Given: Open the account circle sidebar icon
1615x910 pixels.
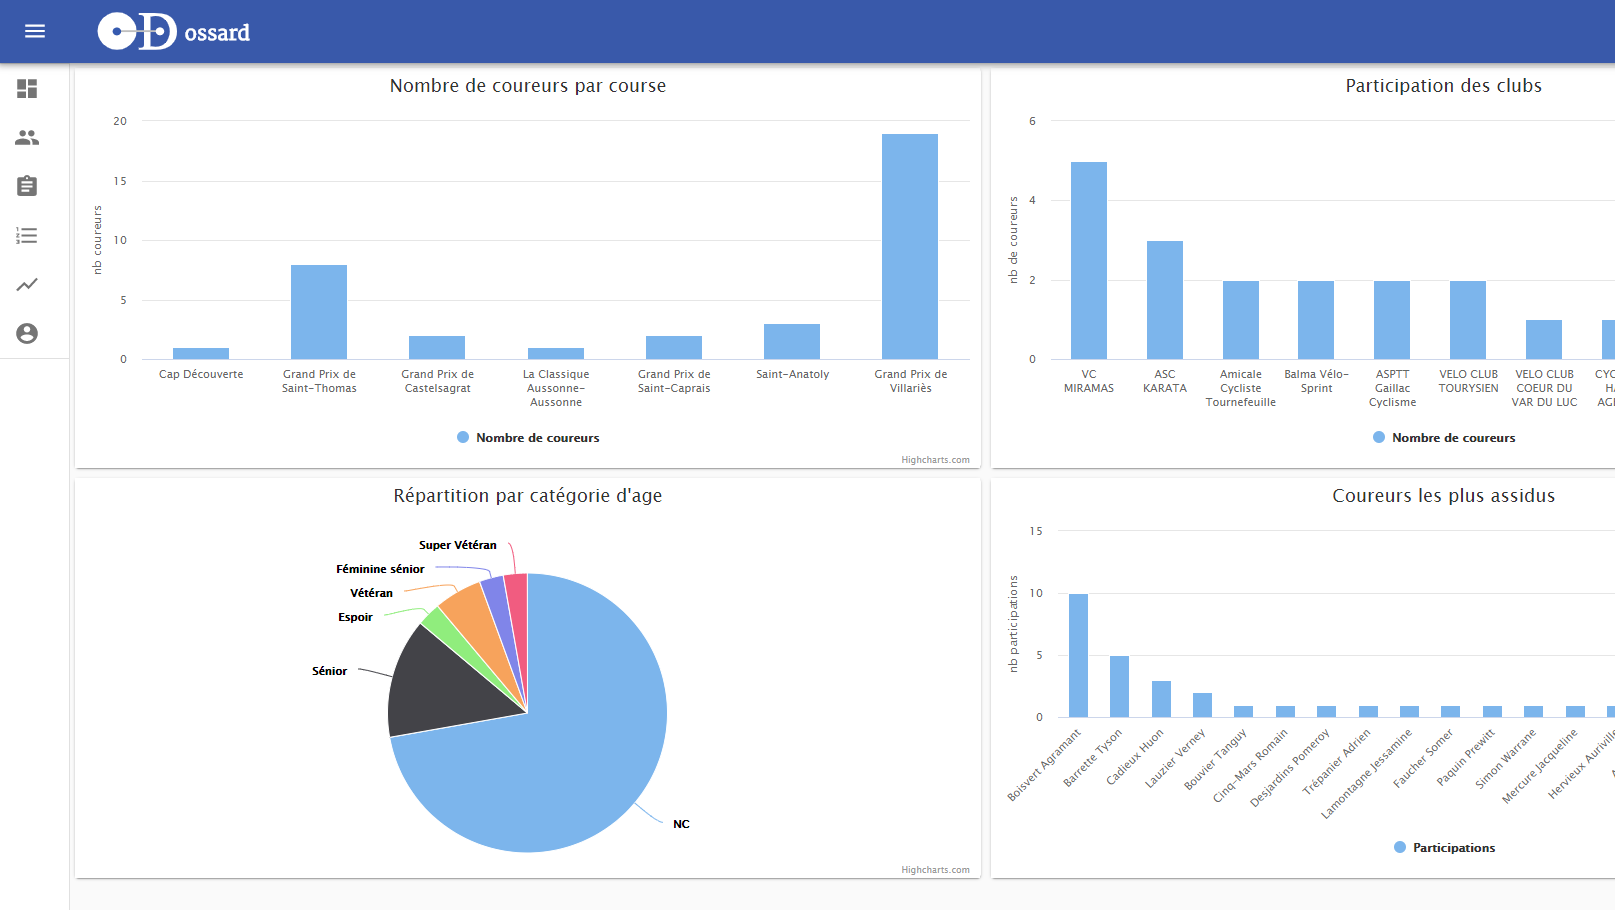Looking at the screenshot, I should click(x=27, y=333).
